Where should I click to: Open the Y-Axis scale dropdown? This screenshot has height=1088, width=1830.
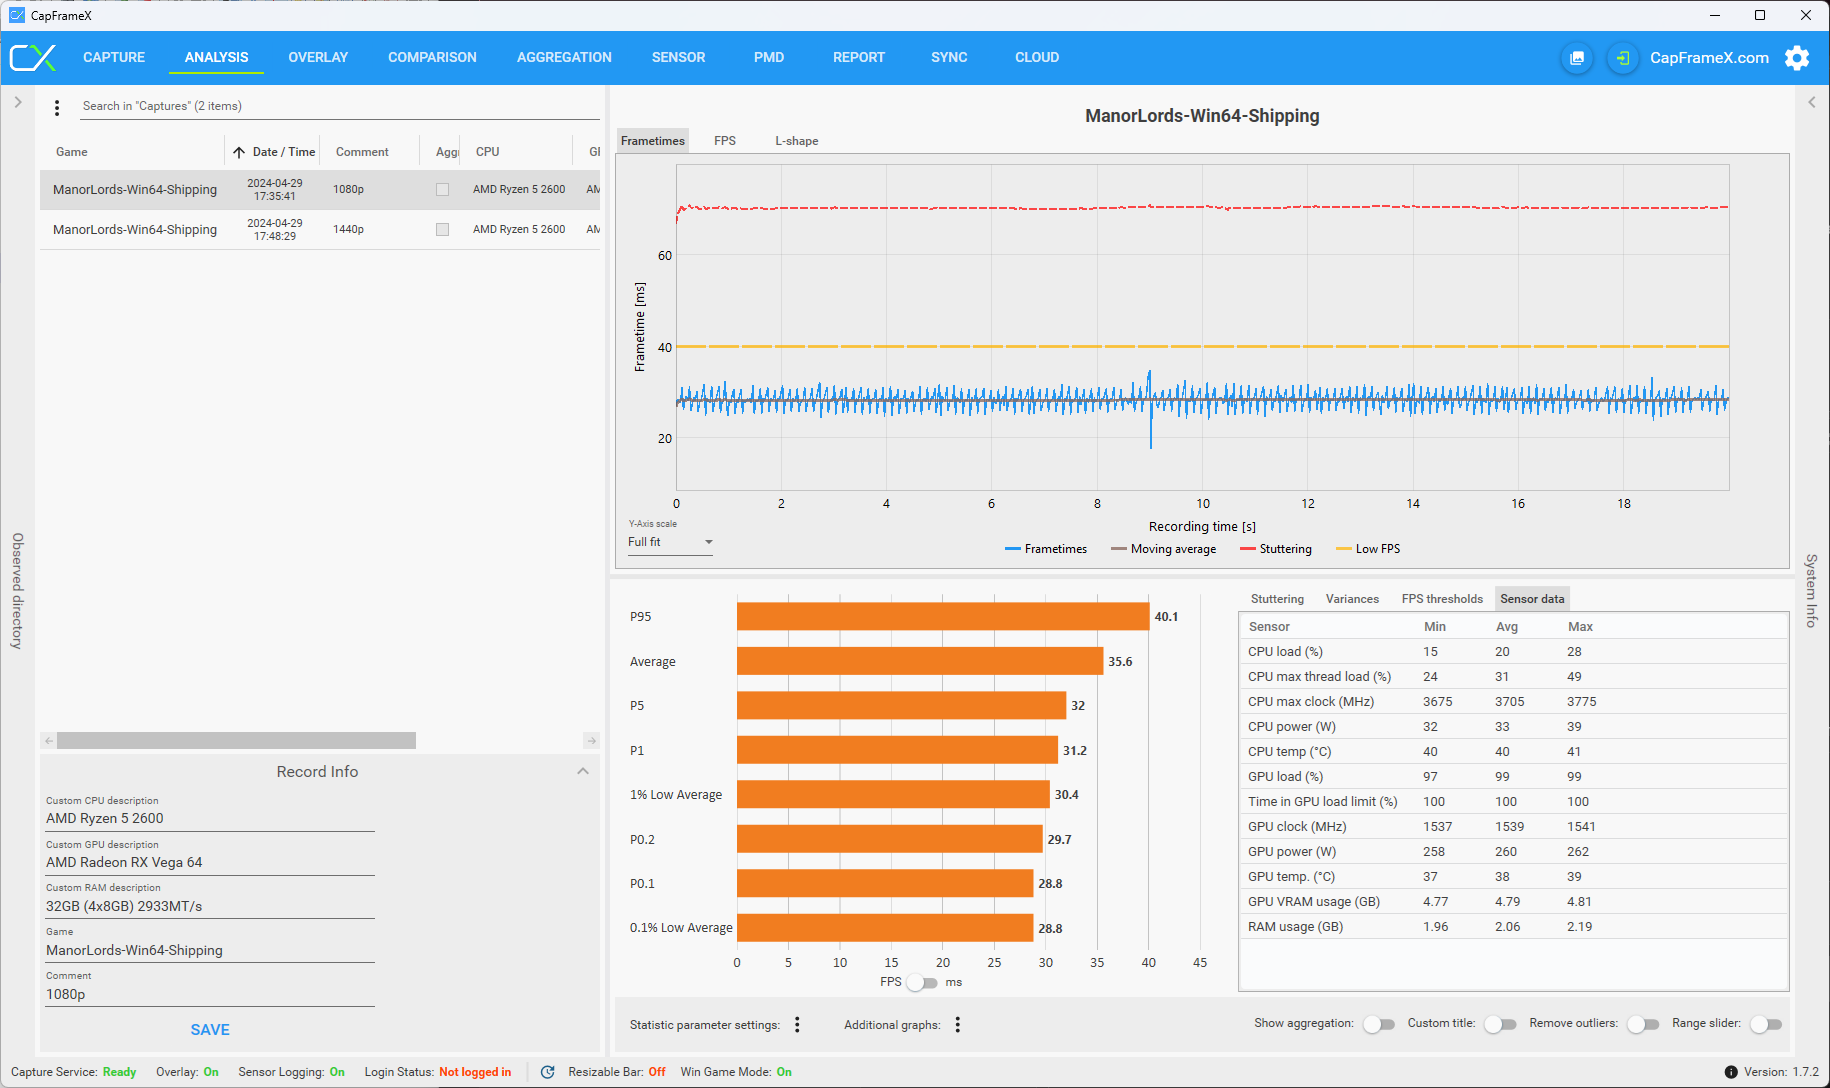(670, 542)
